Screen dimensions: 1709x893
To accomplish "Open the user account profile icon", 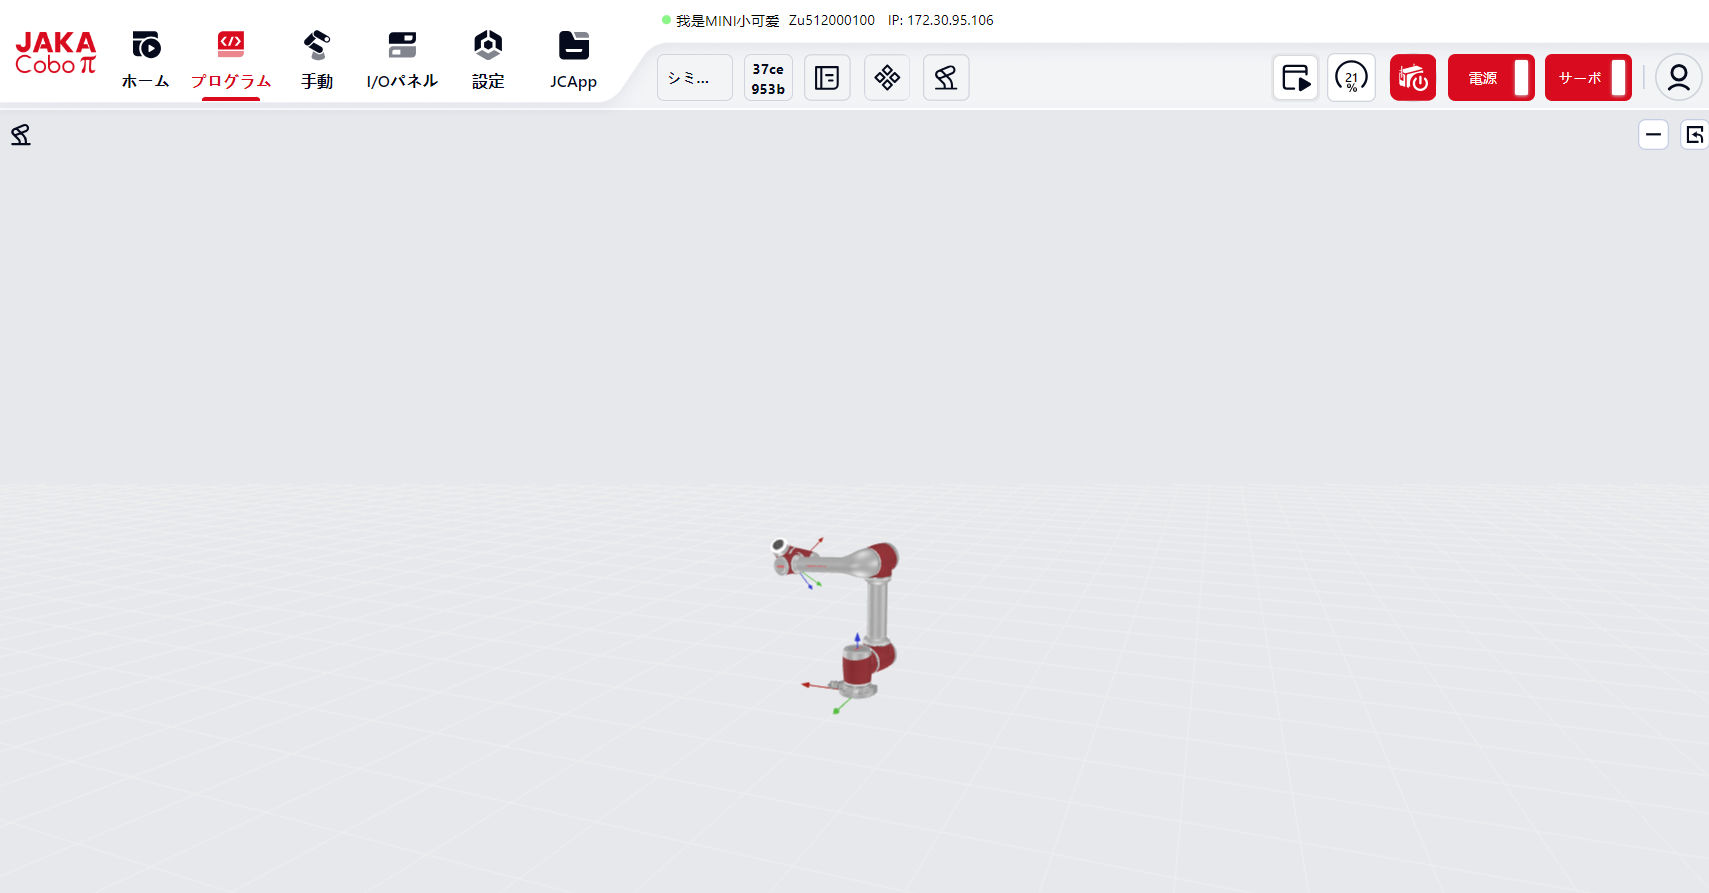I will [1678, 78].
